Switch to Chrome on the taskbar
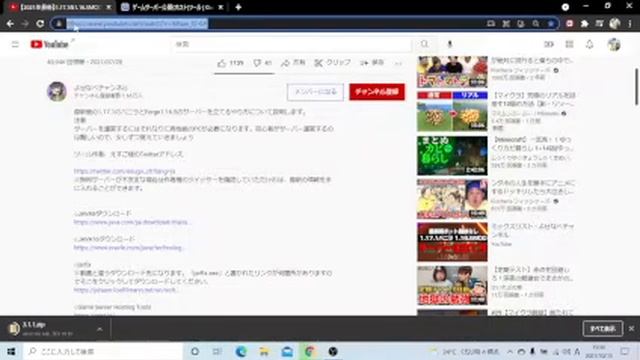640x360 pixels. (x=310, y=351)
